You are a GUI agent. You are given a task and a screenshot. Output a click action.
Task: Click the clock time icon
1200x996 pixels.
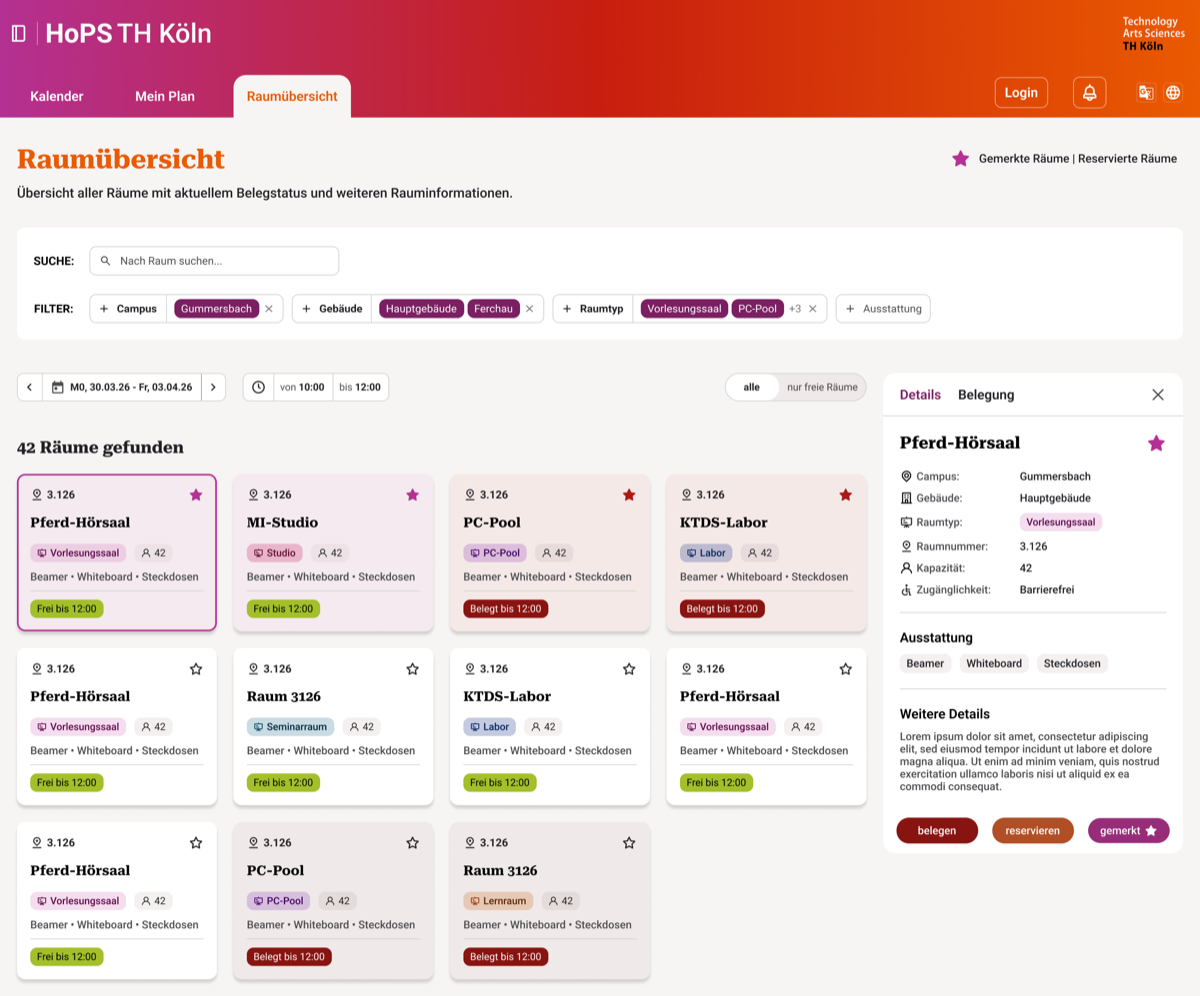pos(259,387)
